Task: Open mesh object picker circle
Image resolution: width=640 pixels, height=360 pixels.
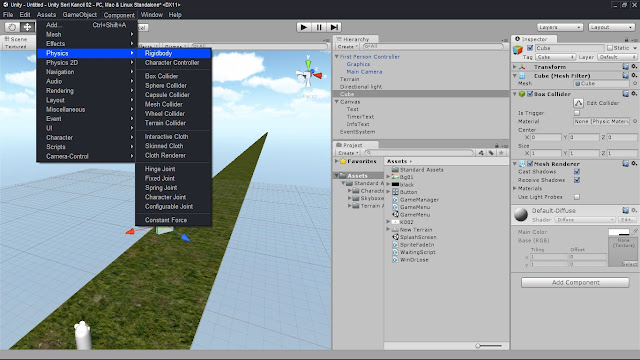Action: pyautogui.click(x=635, y=83)
